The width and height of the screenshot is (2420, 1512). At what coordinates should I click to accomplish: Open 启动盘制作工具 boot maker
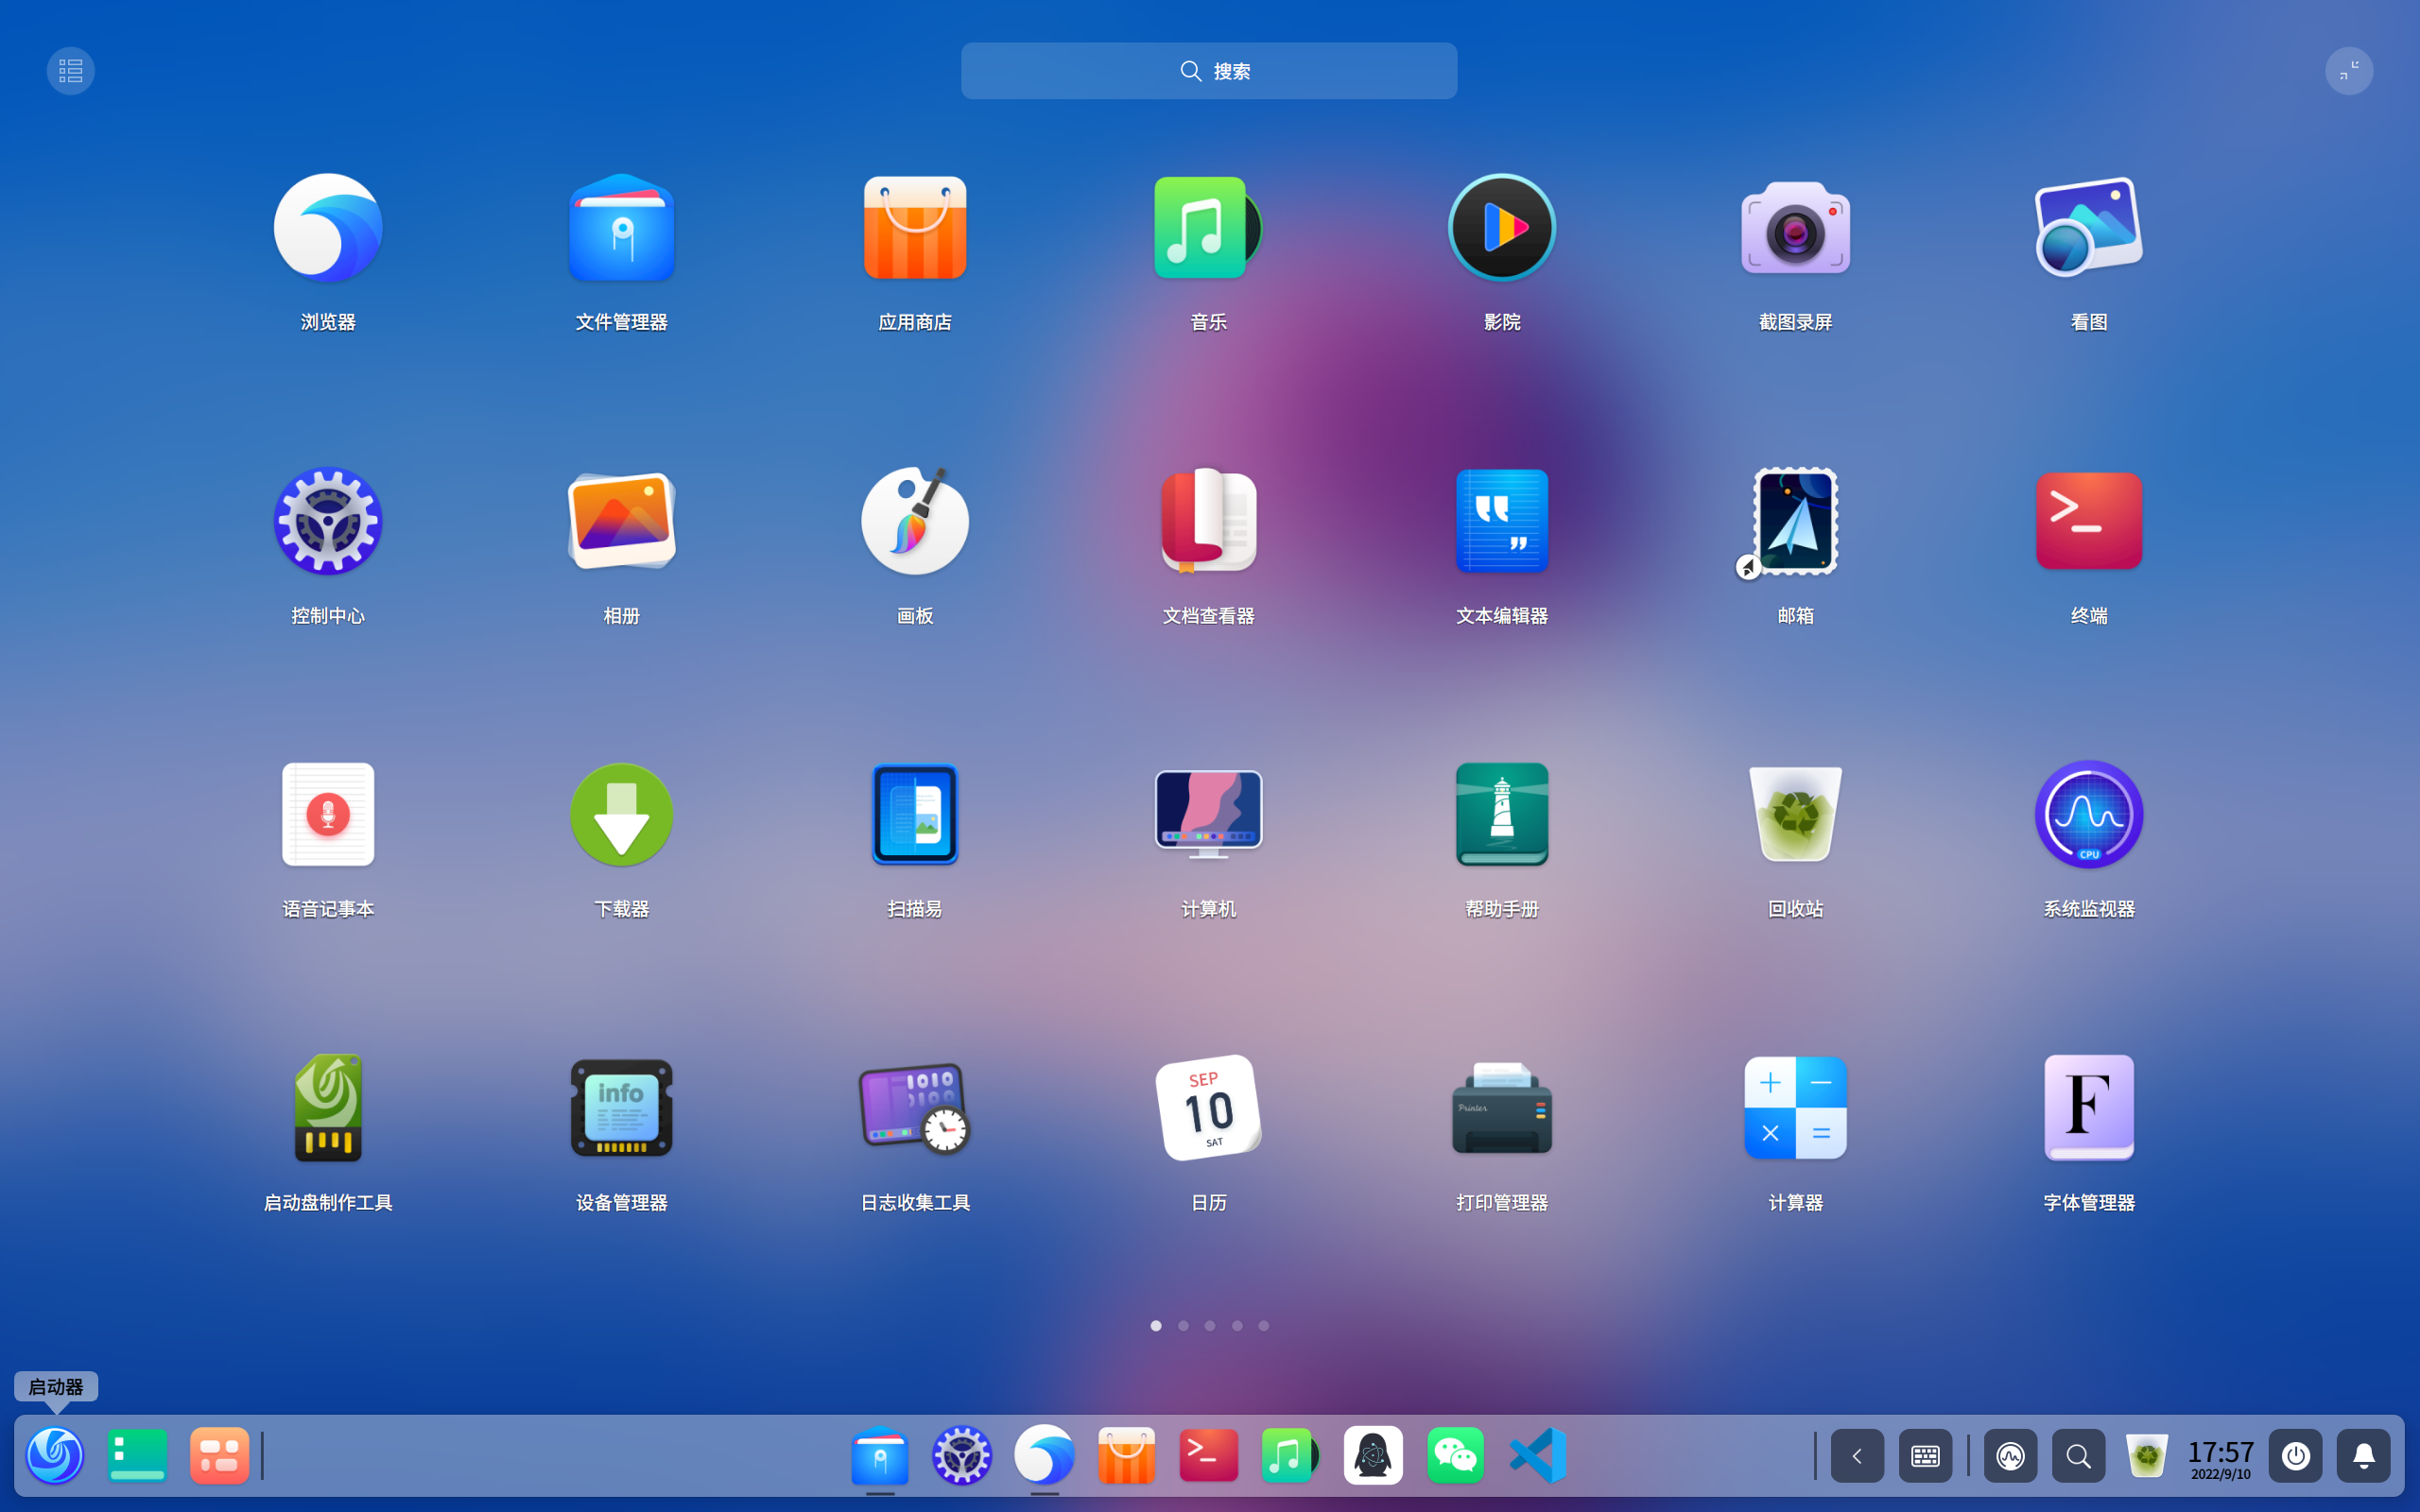pos(328,1108)
